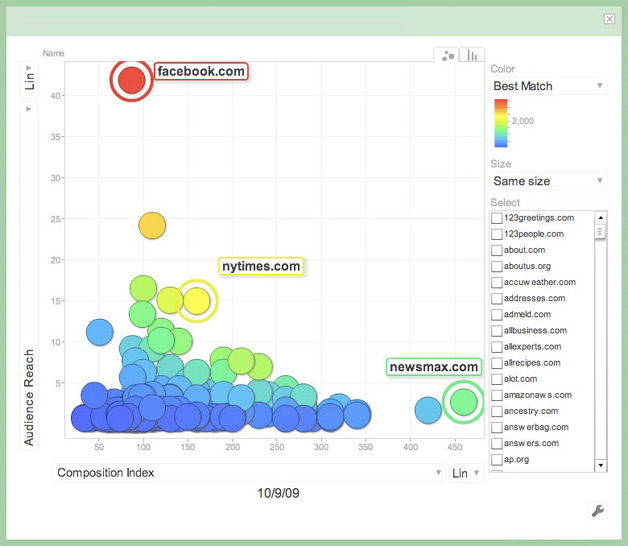Screen dimensions: 628x546
Task: Open the Color 'Best Match' dropdown
Action: [x=548, y=86]
